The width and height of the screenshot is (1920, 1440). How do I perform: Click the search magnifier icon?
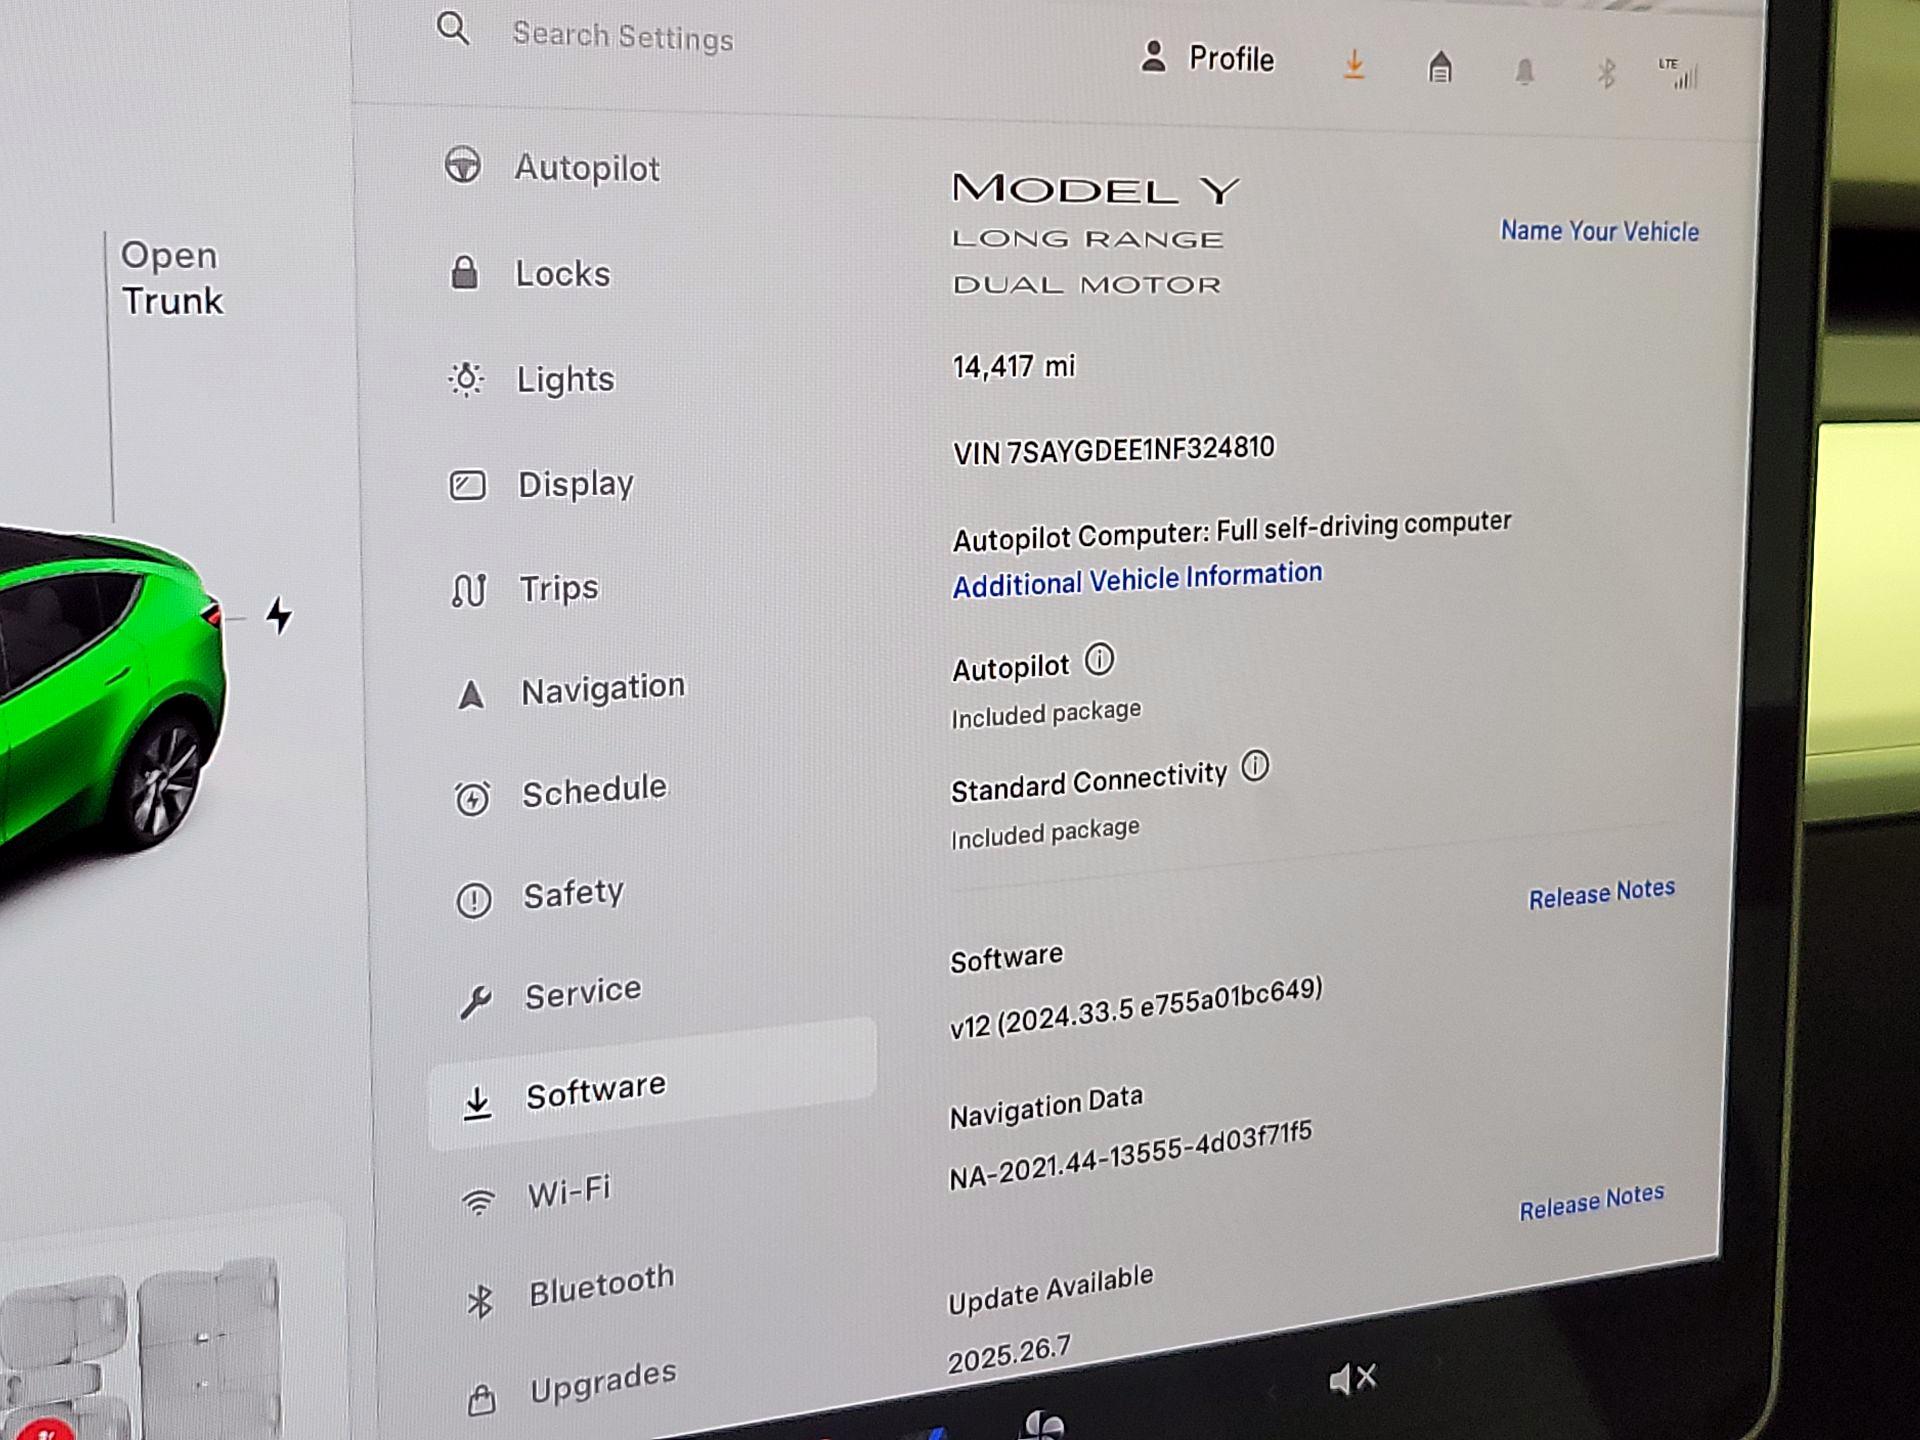tap(453, 28)
